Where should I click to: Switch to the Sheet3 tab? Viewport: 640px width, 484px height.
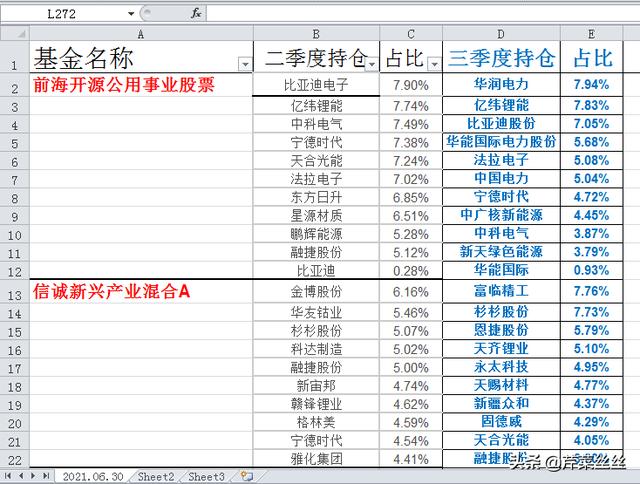207,476
